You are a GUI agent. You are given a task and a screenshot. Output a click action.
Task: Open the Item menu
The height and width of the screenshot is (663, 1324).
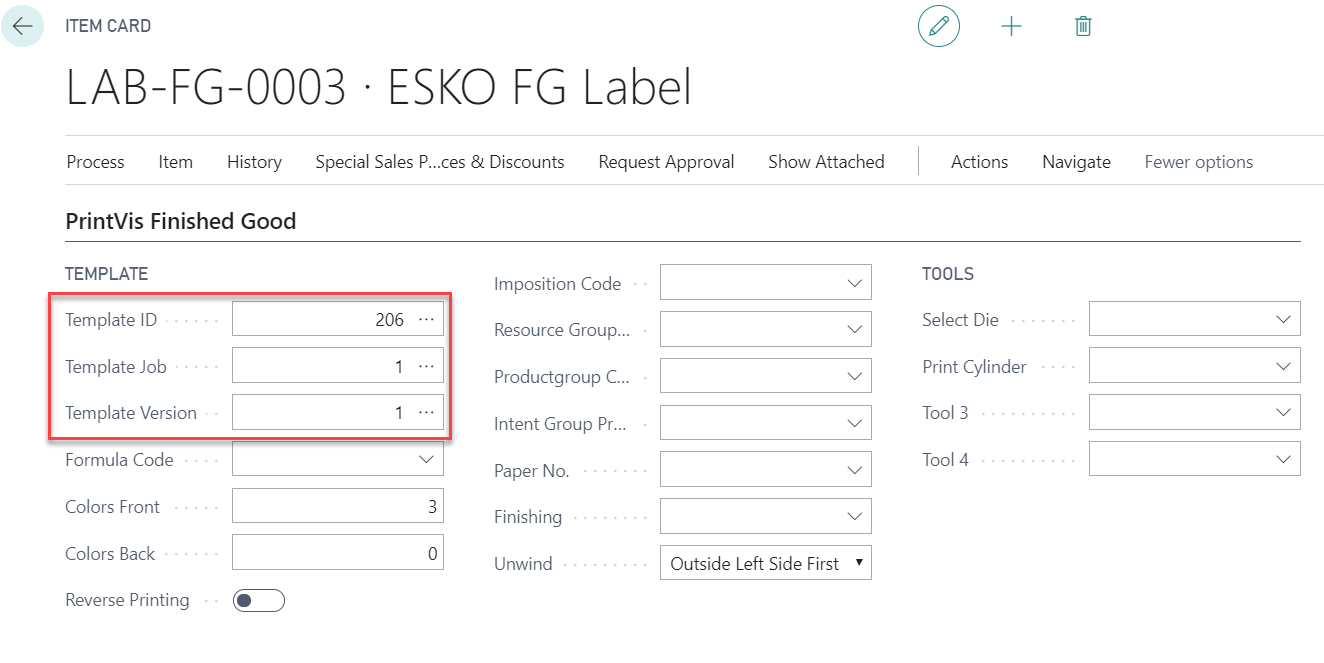click(175, 162)
